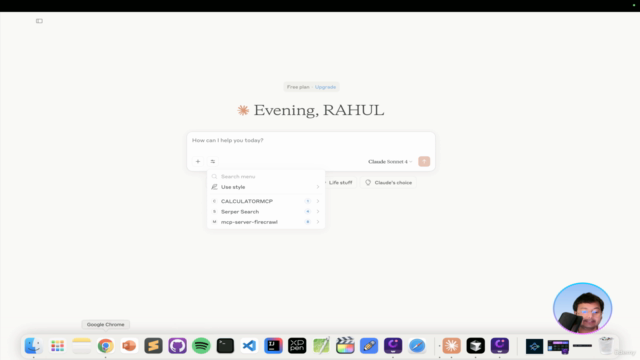
Task: Open the purple app icon beside the cube
Action: tap(500, 346)
